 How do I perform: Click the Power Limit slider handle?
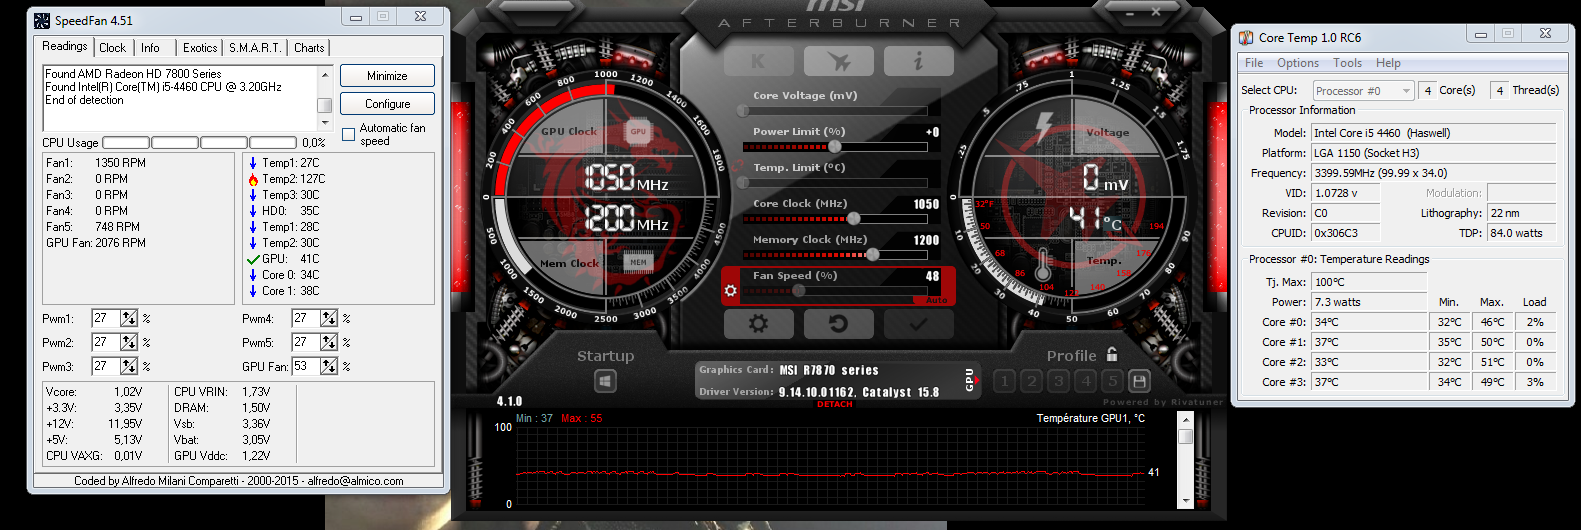tap(835, 147)
